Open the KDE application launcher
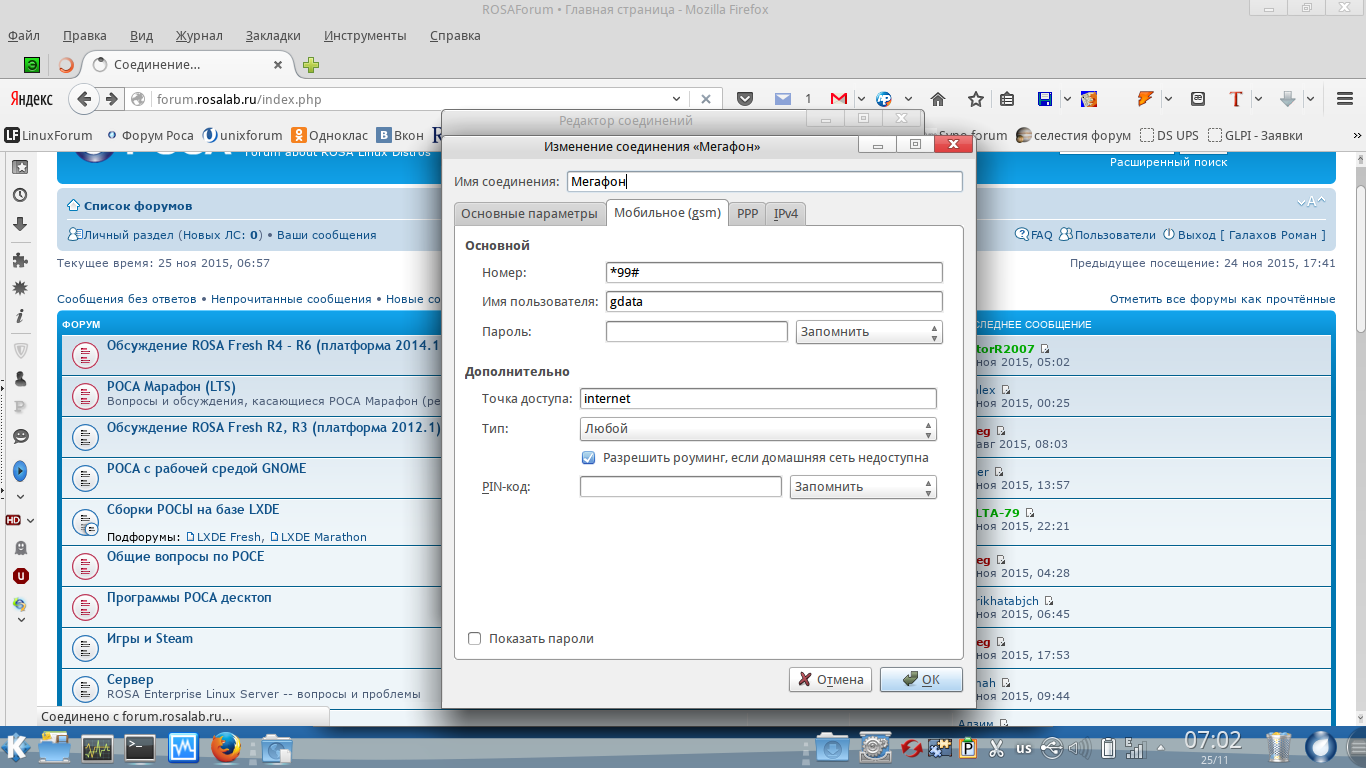The image size is (1366, 768). [17, 746]
